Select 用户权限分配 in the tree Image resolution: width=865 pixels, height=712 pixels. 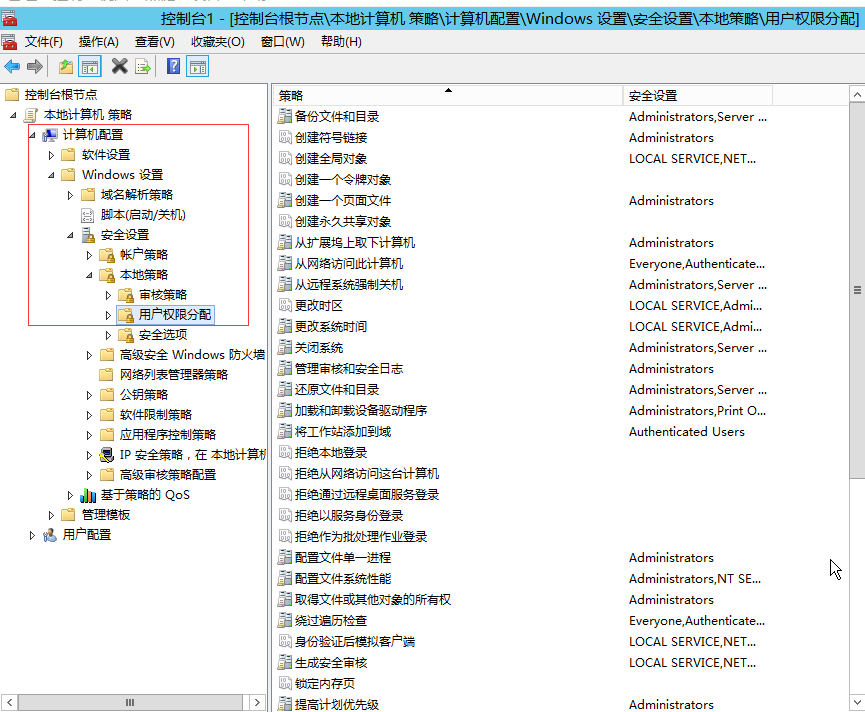click(x=174, y=315)
